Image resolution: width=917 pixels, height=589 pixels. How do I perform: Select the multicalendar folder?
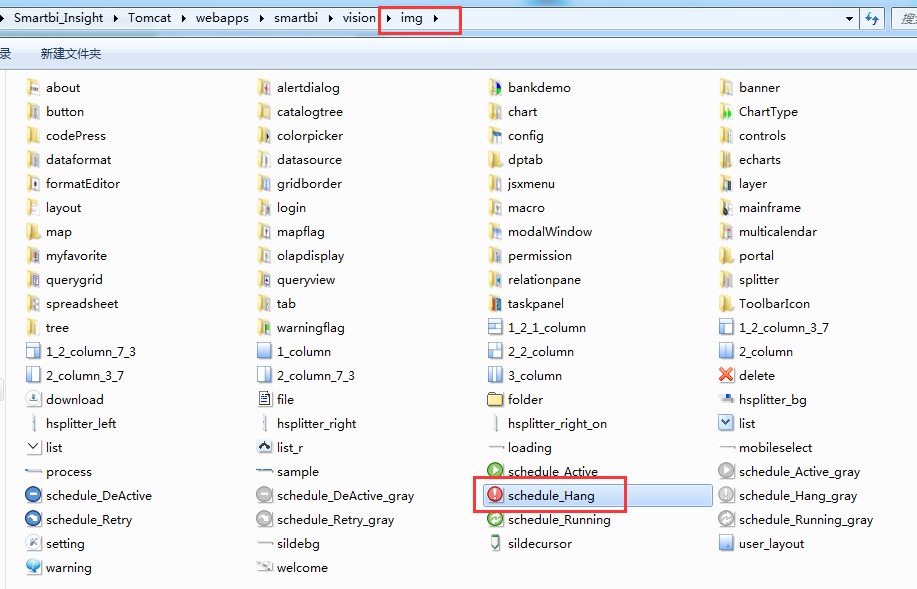(x=768, y=232)
